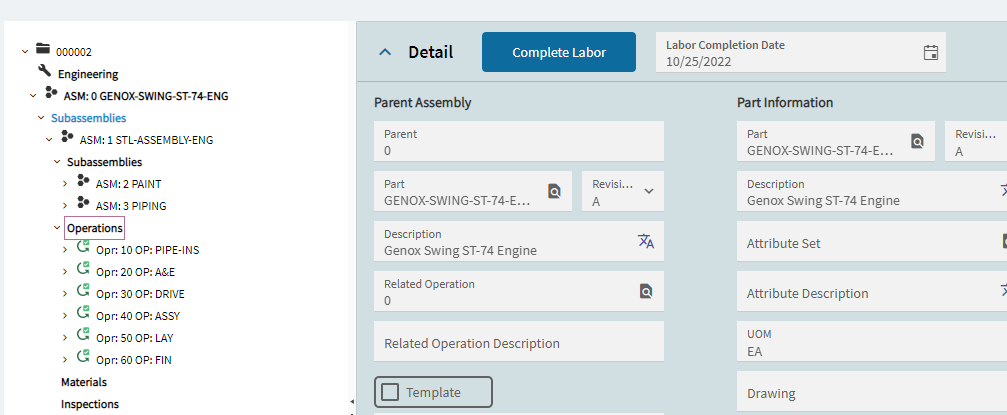Screen dimensions: 1007x415
Task: Expand the ASM: 3 PIPING node
Action: pyautogui.click(x=65, y=206)
